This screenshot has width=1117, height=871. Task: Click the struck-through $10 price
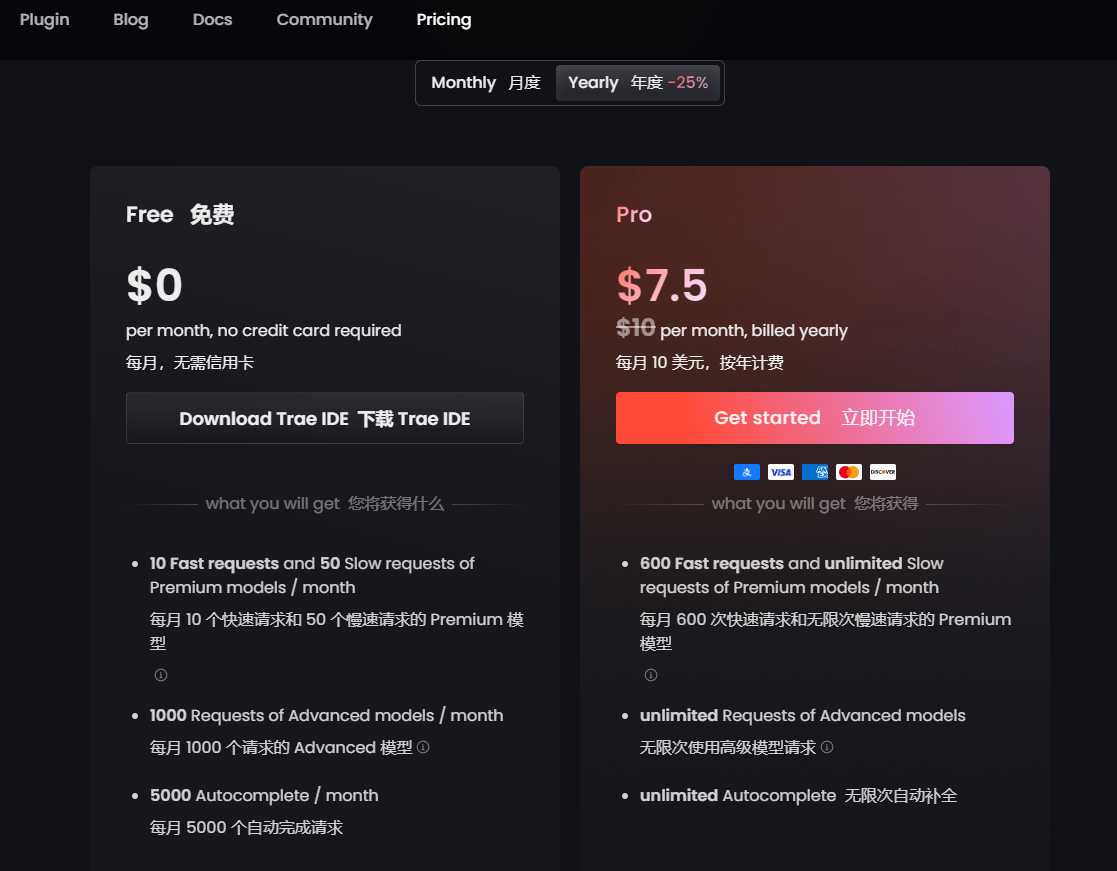[x=635, y=328]
